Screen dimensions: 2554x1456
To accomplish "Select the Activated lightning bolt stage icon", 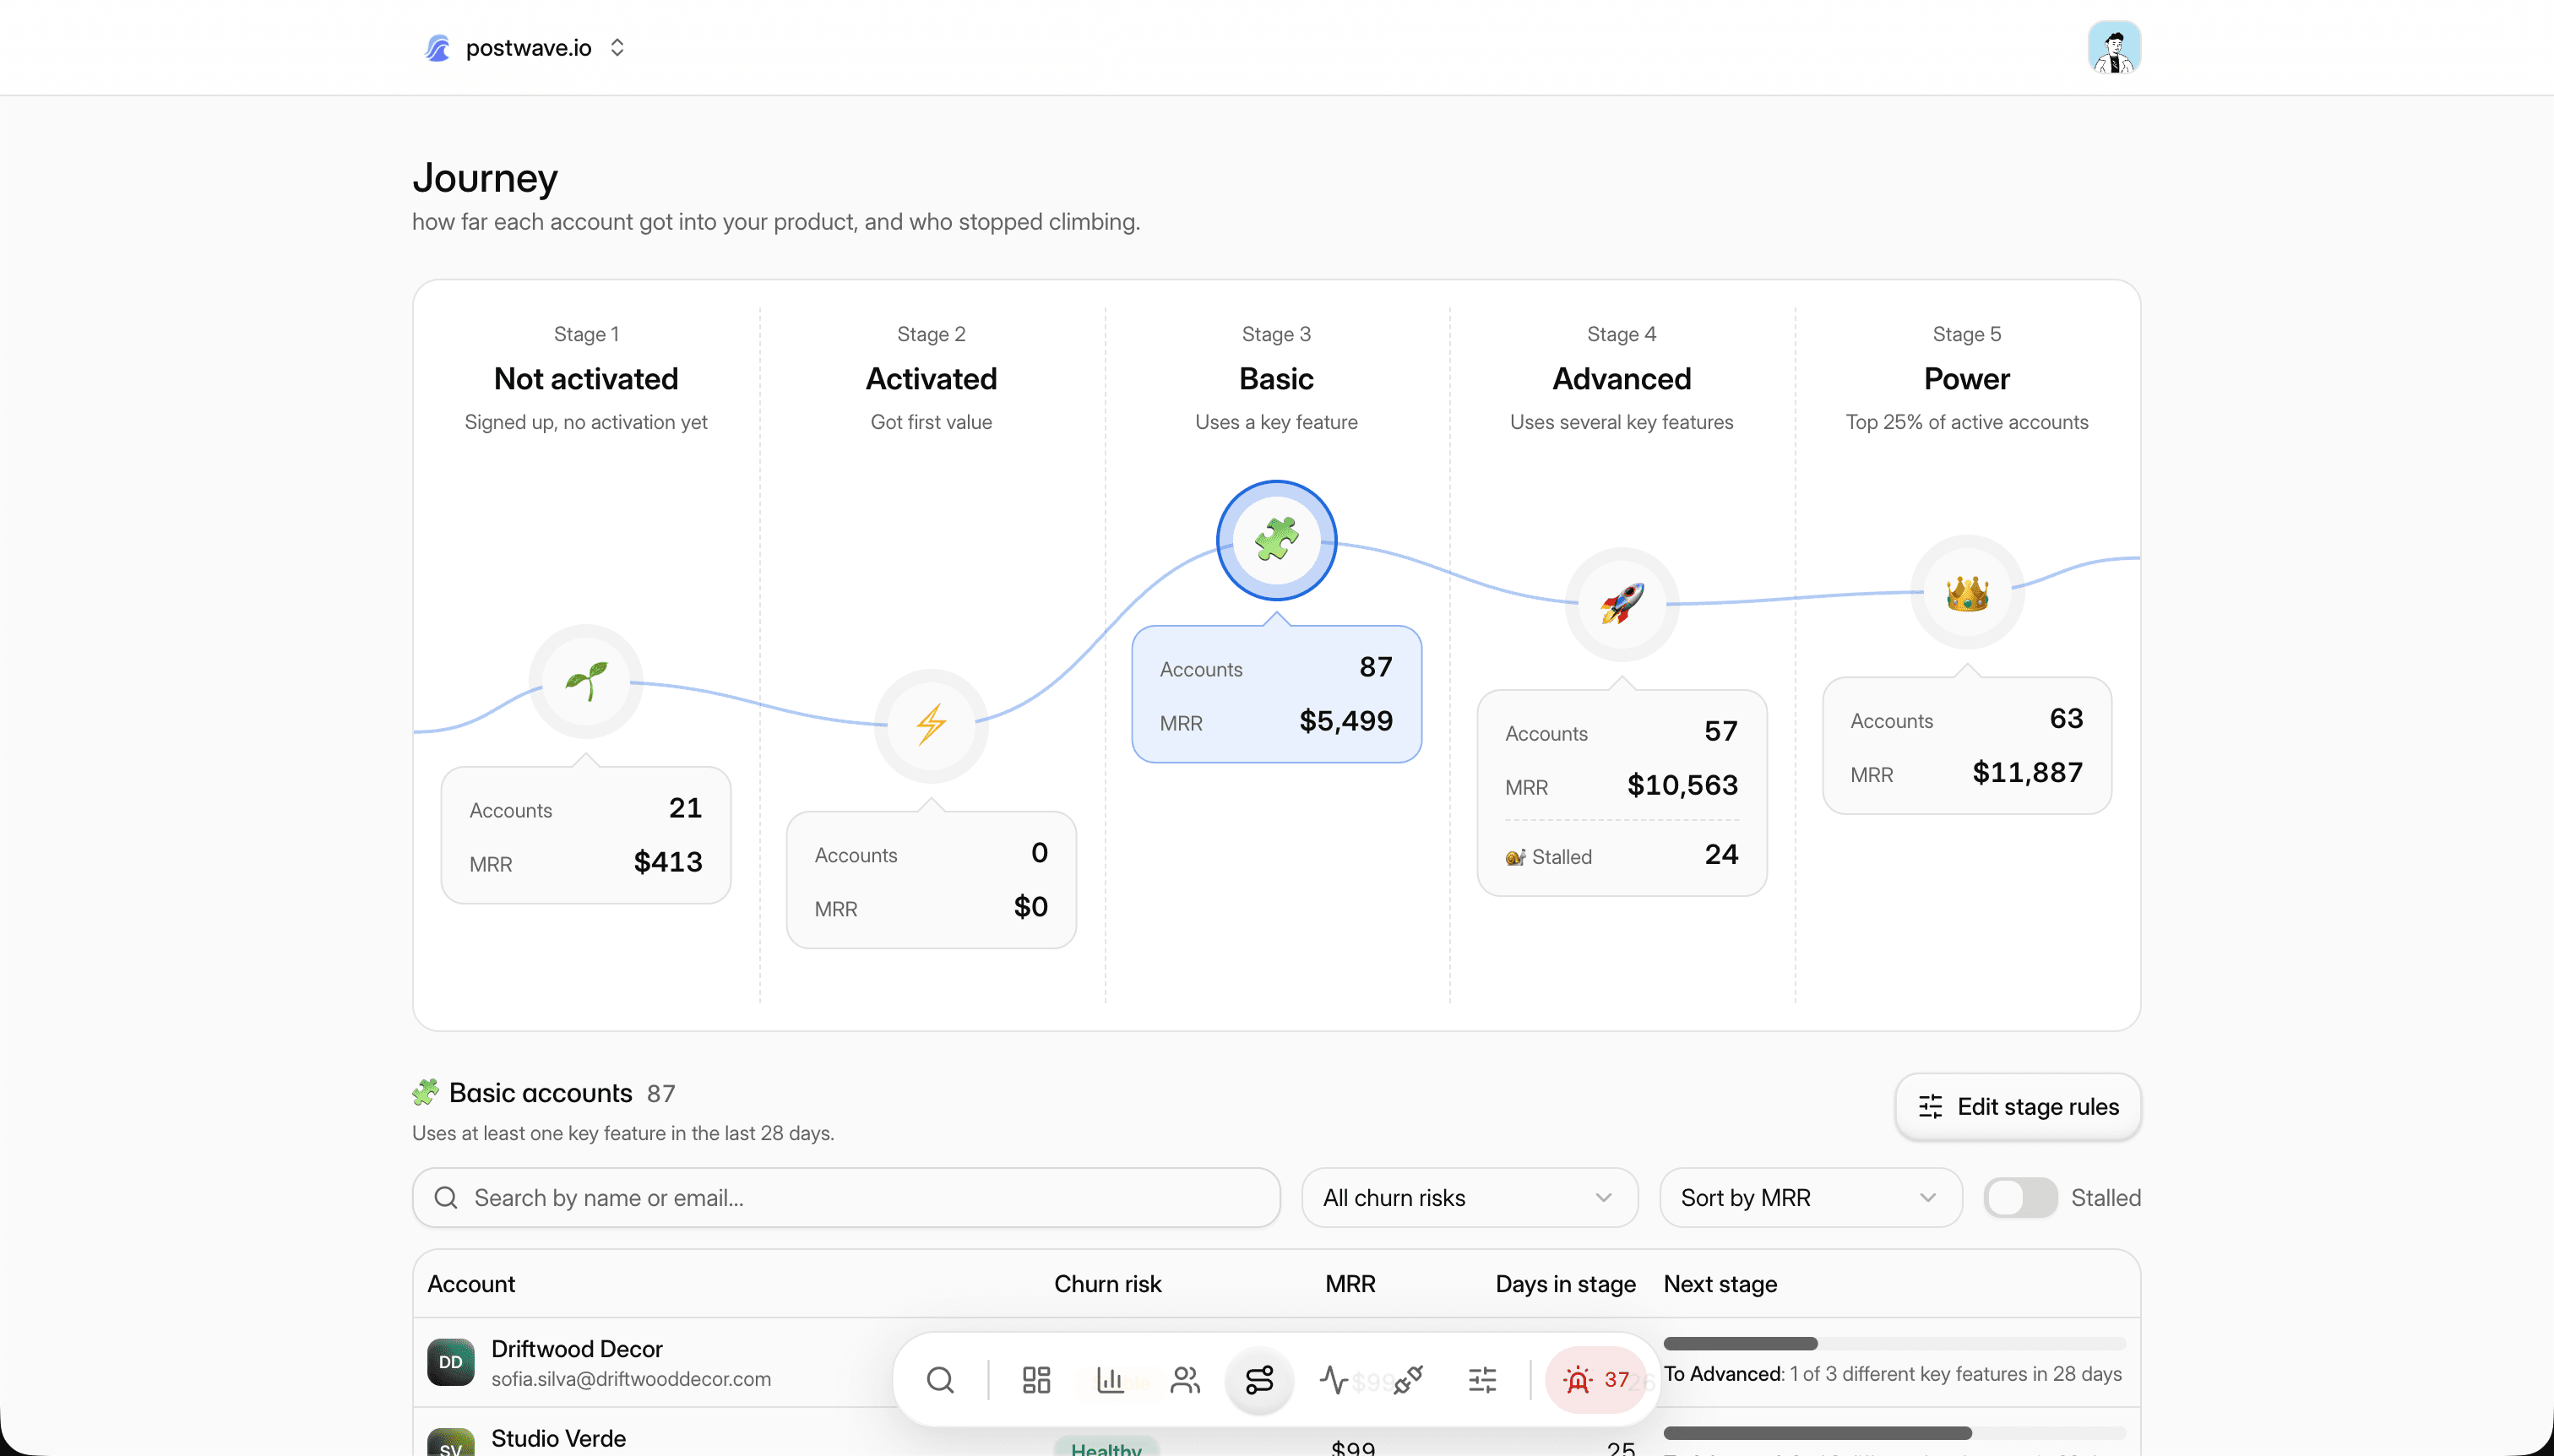I will pos(931,725).
